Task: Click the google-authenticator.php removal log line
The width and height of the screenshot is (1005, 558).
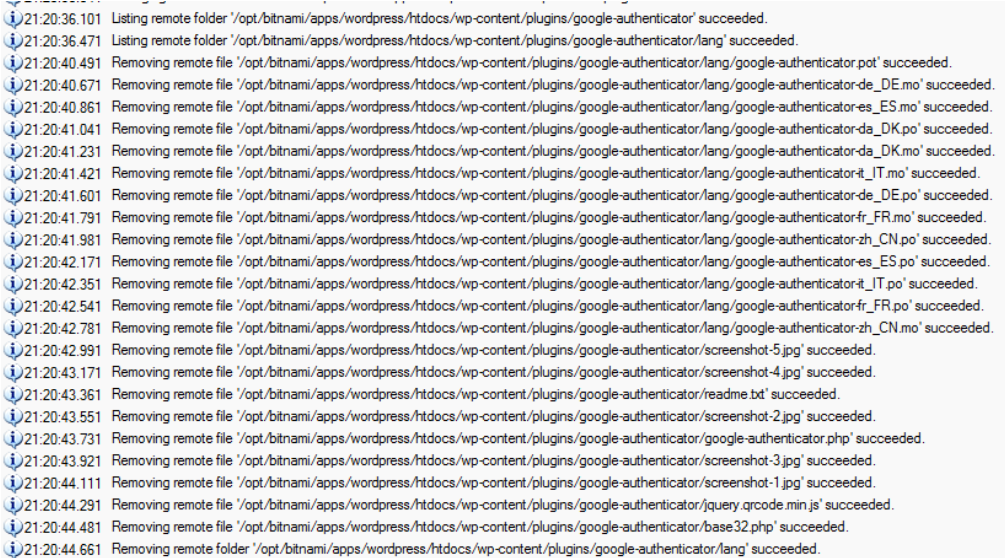Action: (x=465, y=439)
